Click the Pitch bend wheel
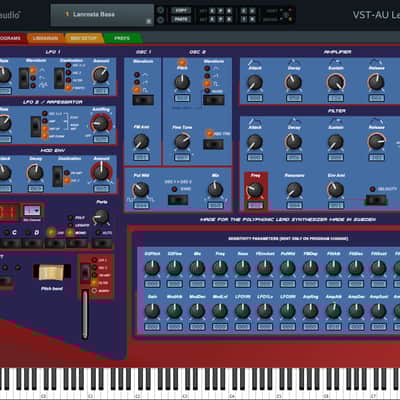Image resolution: width=400 pixels, height=400 pixels. [52, 272]
